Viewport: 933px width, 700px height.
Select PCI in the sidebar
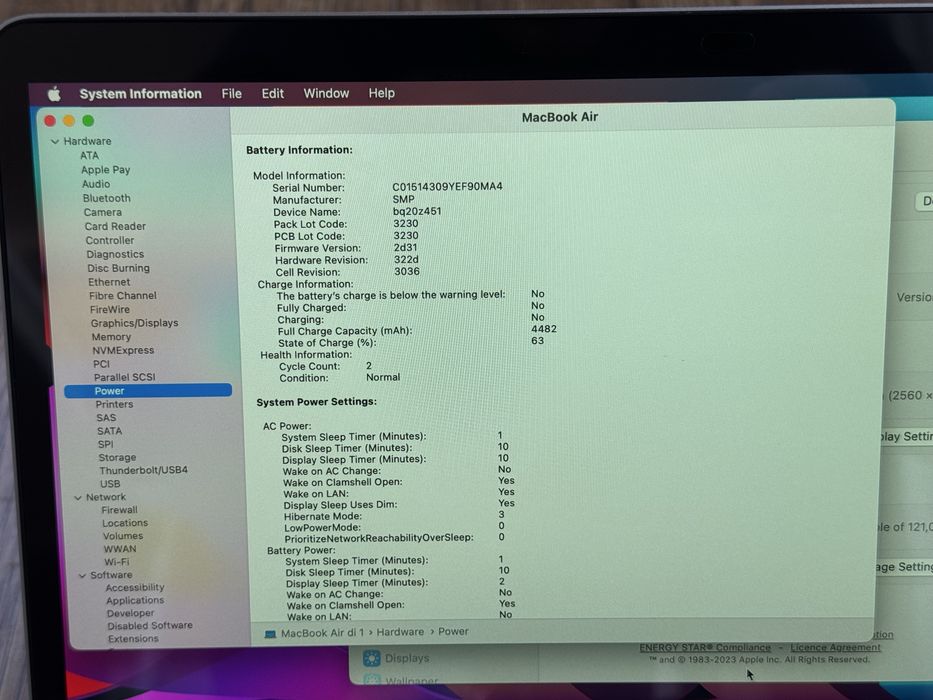[x=101, y=364]
